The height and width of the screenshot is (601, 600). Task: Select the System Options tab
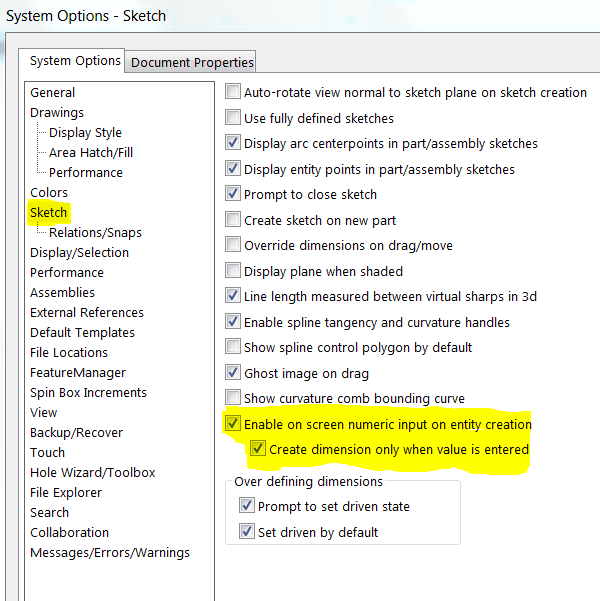click(x=72, y=61)
